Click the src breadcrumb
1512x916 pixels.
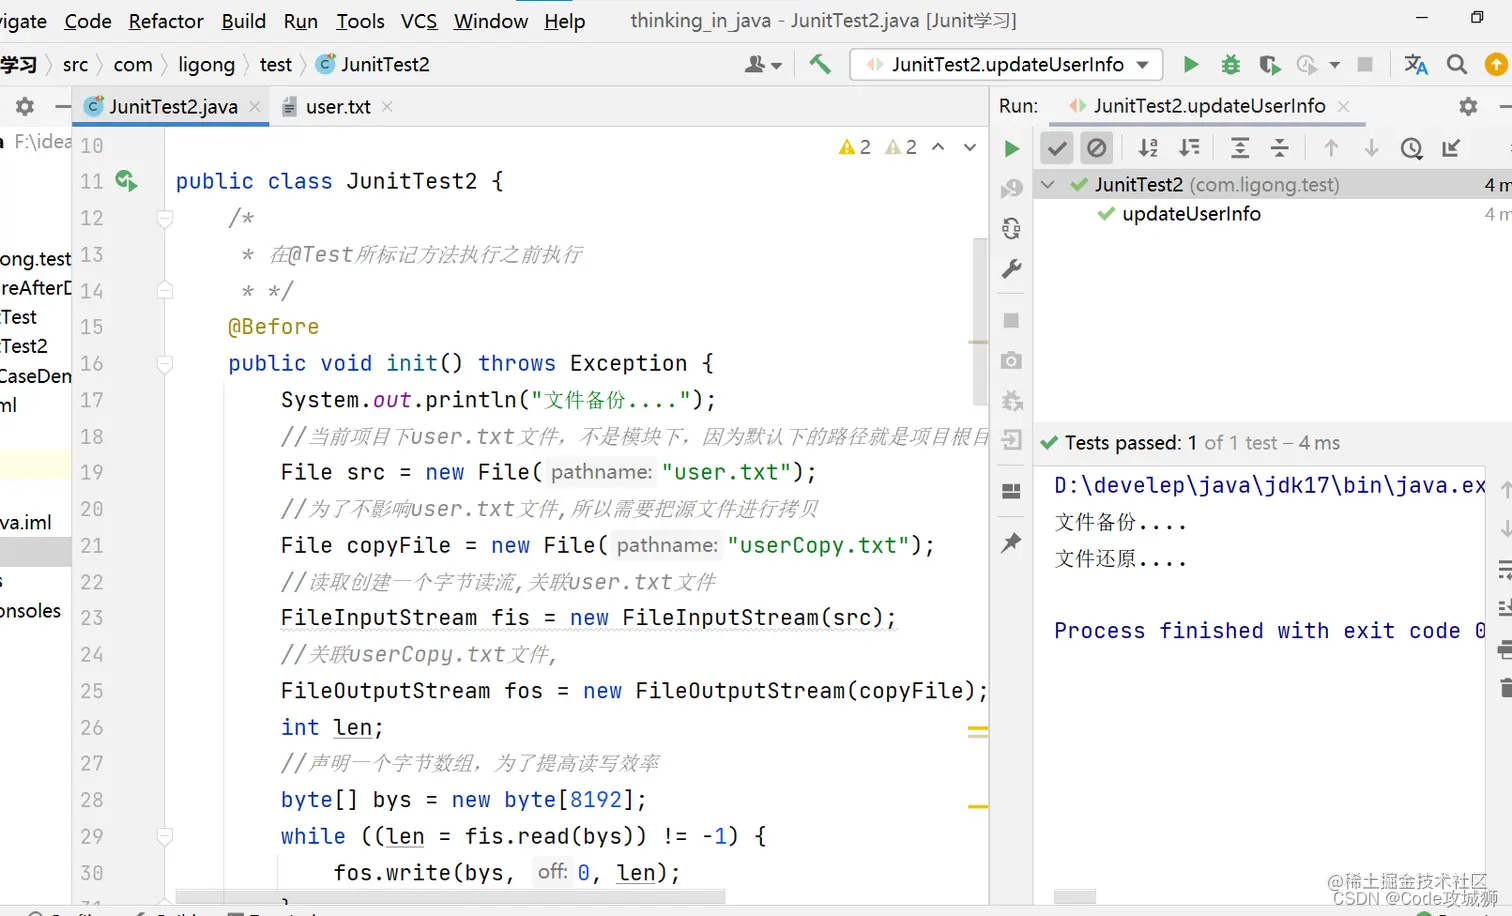tap(75, 65)
